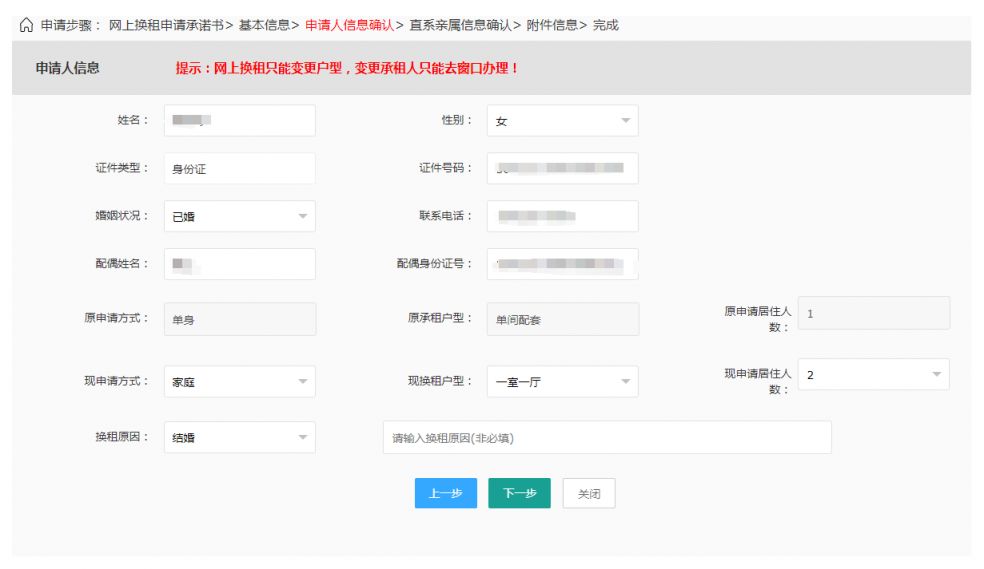Screen dimensions: 984x569
Task: Click the 联系电话 input field
Action: (x=562, y=216)
